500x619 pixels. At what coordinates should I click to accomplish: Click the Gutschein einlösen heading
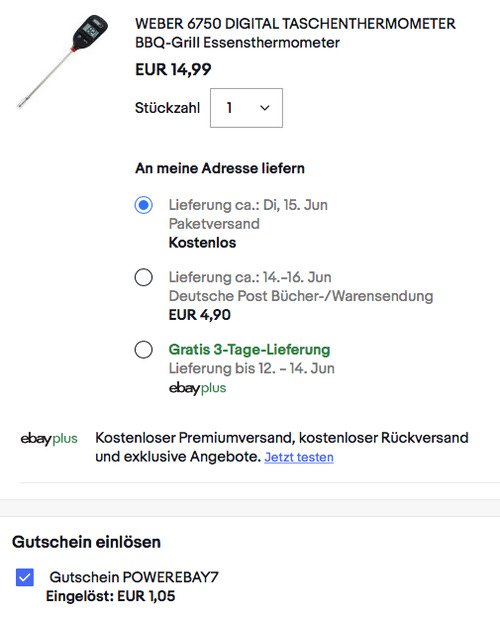pos(86,542)
